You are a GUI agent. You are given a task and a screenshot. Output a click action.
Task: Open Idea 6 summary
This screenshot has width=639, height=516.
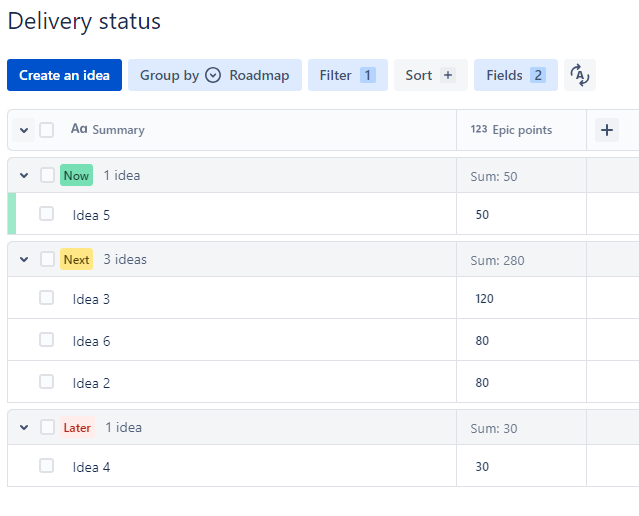click(91, 341)
